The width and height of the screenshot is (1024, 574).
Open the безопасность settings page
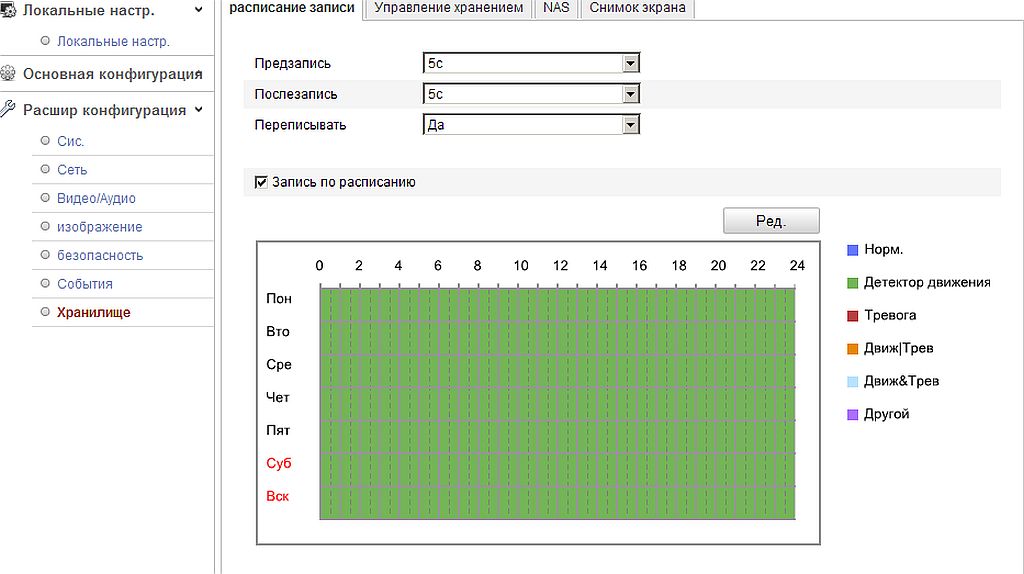tap(100, 255)
